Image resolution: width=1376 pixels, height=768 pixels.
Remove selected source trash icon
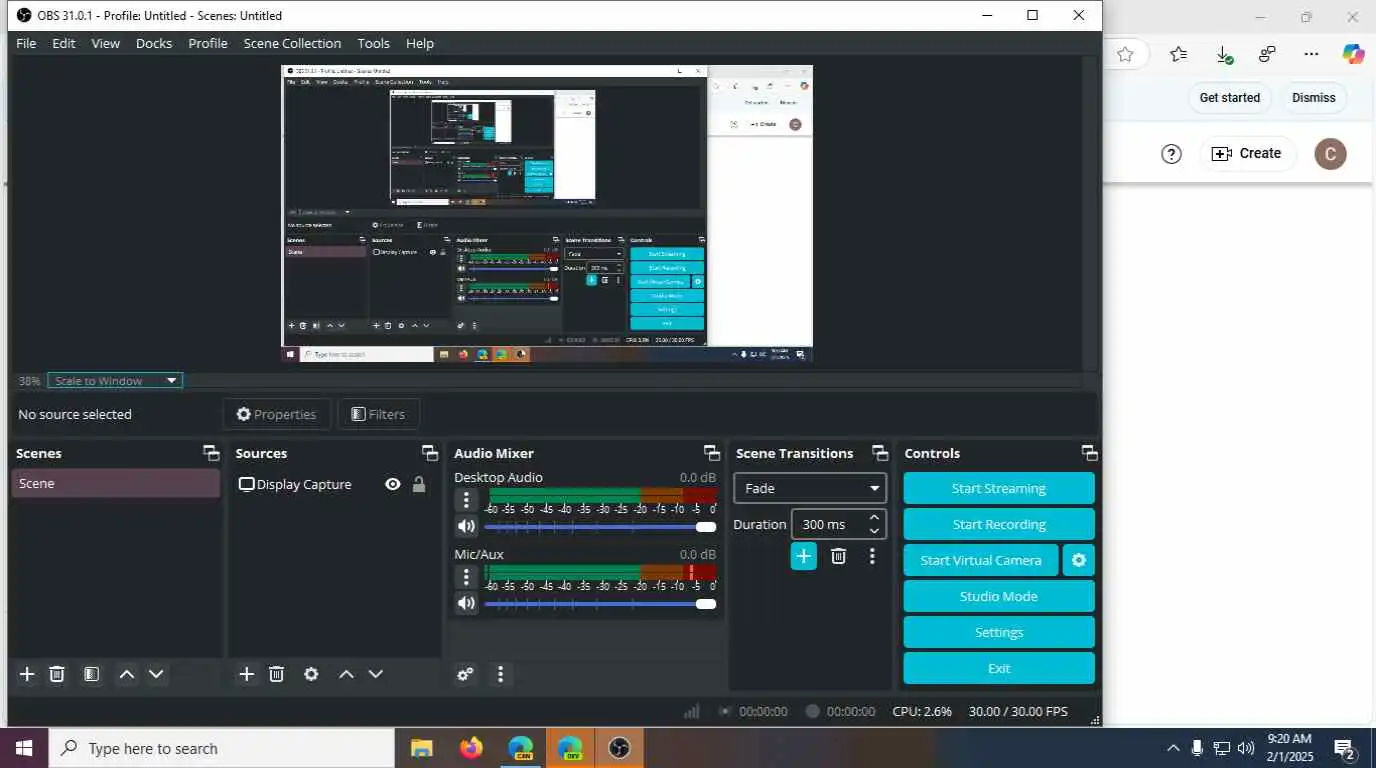coord(277,674)
